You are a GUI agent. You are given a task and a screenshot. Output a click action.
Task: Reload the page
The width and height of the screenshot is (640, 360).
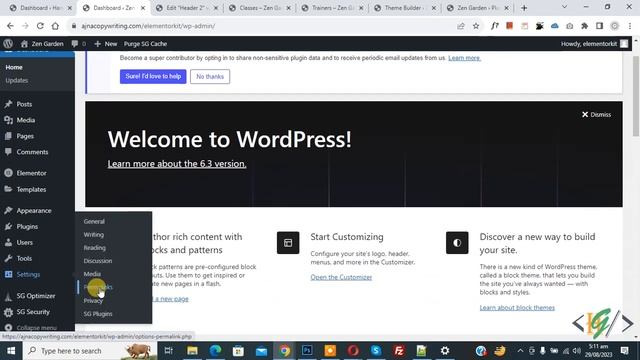tap(40, 26)
